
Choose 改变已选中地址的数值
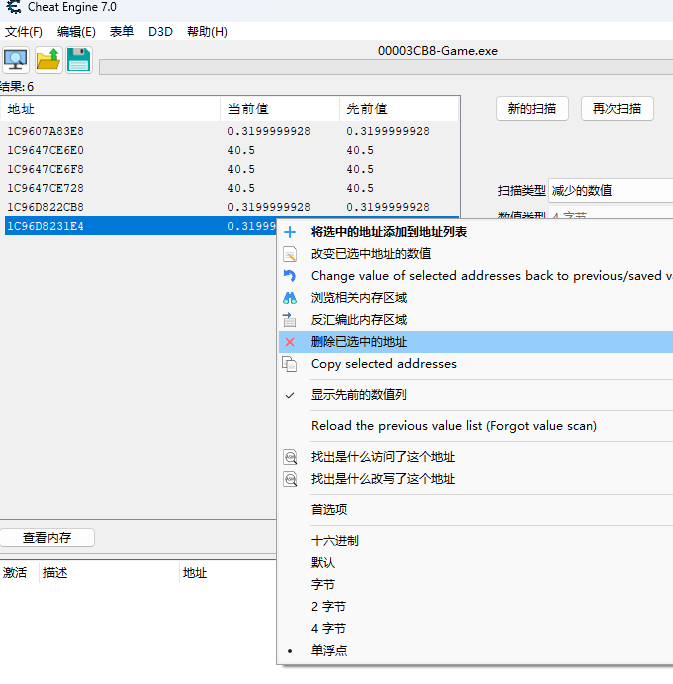(x=475, y=254)
